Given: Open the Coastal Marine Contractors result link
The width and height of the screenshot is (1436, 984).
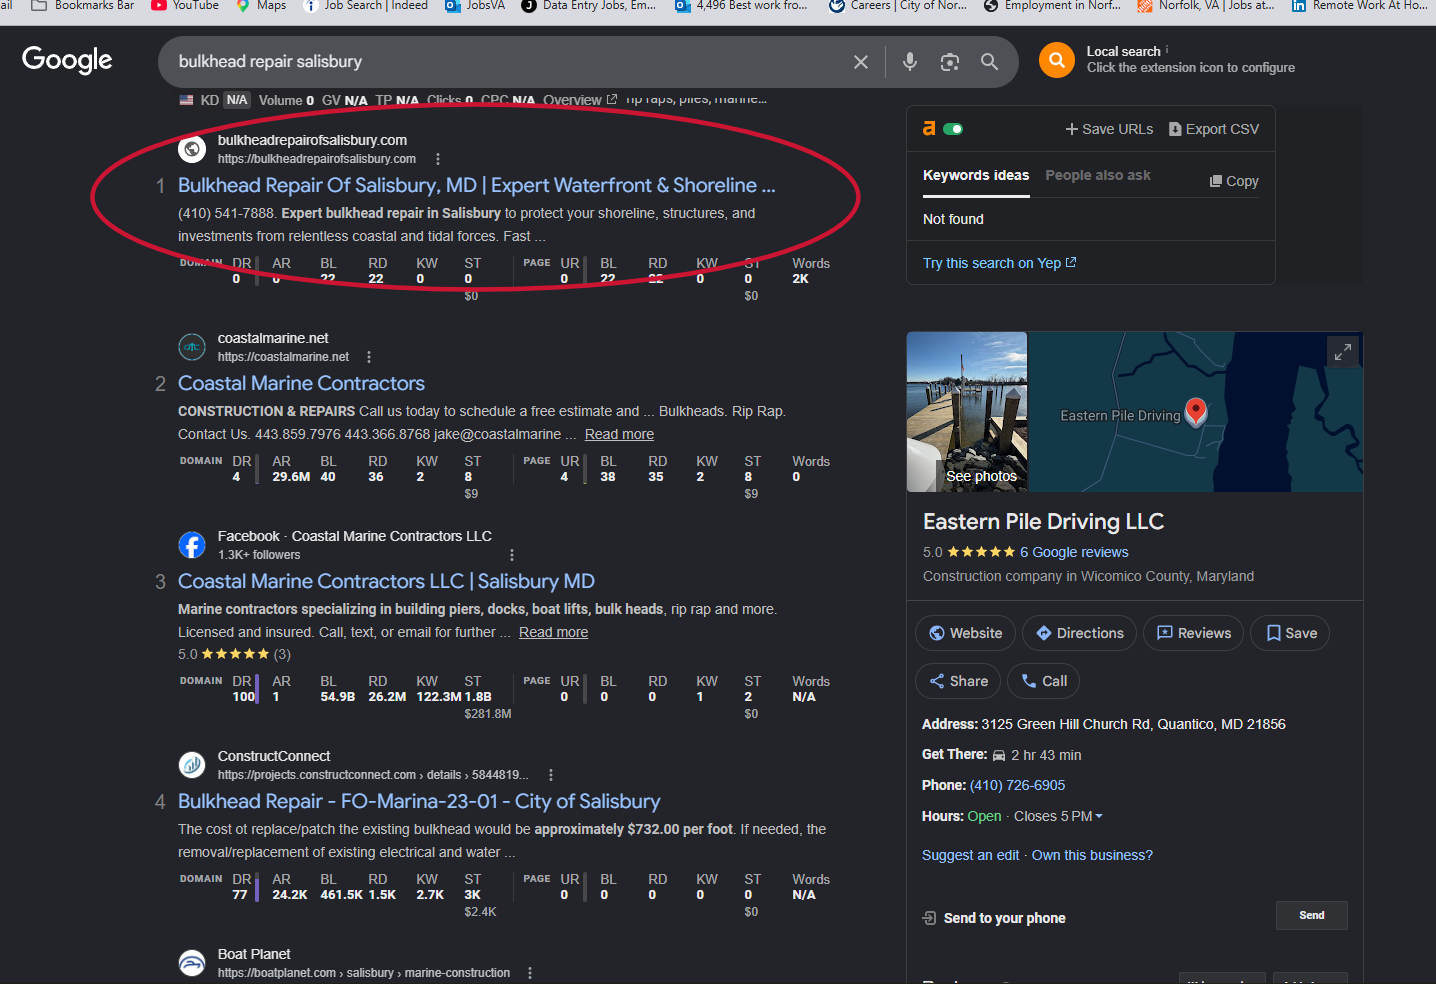Looking at the screenshot, I should (x=301, y=383).
